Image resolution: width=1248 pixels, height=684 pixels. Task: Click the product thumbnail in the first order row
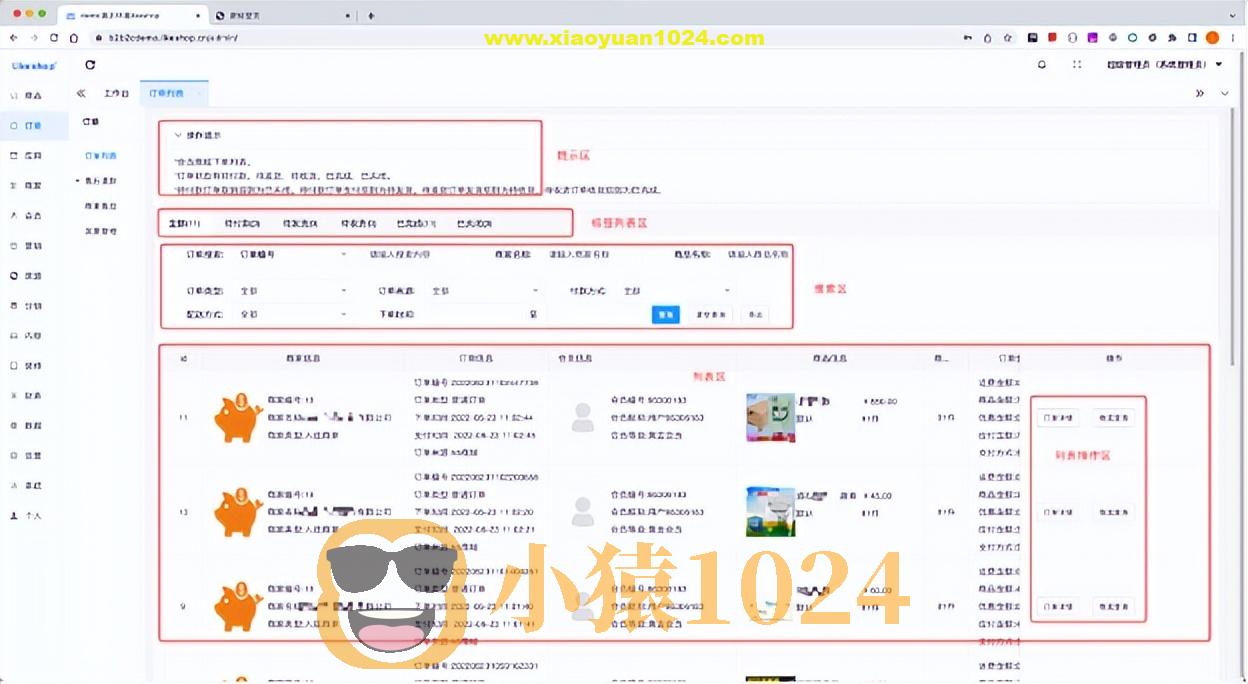[770, 417]
